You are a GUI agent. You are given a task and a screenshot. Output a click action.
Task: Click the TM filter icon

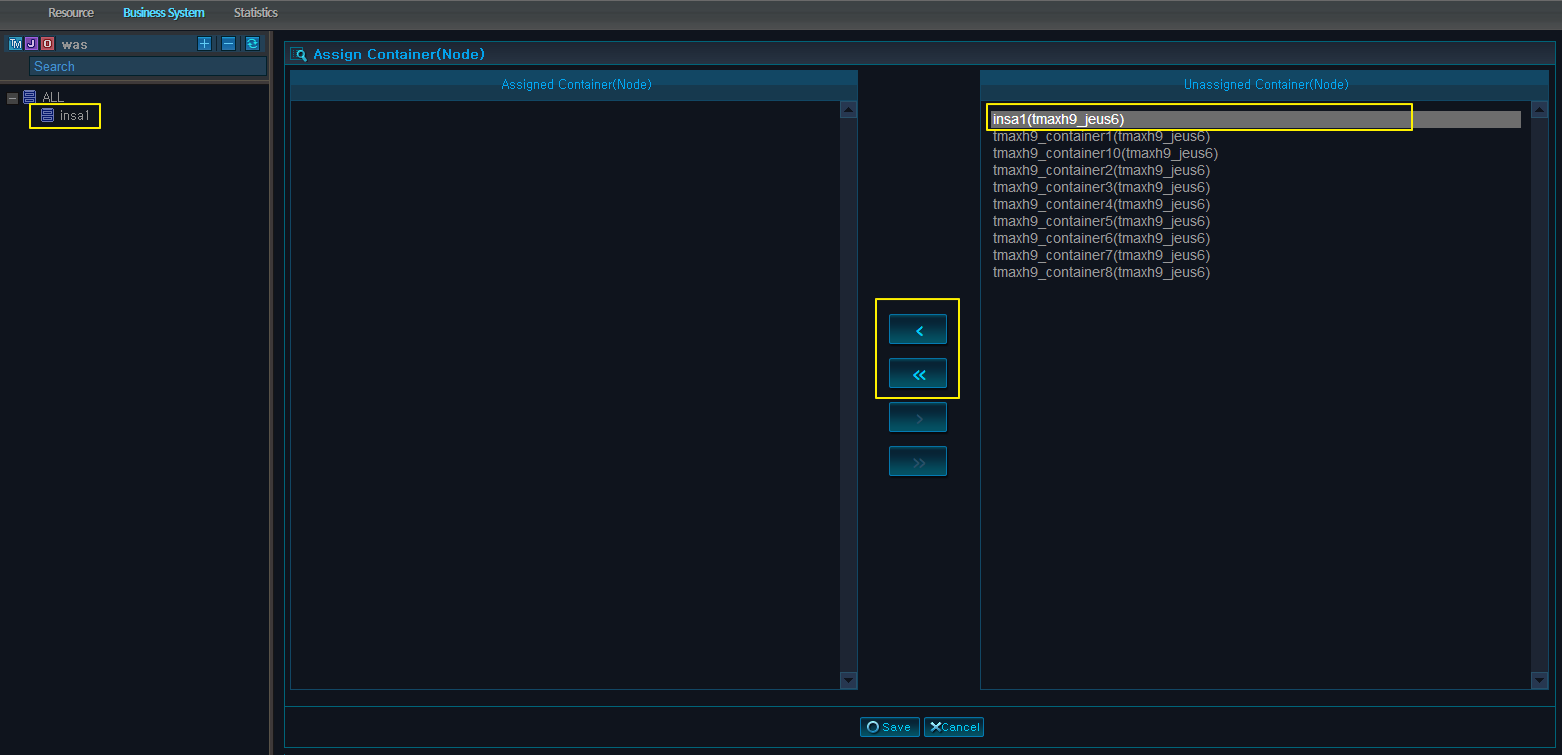pos(15,44)
